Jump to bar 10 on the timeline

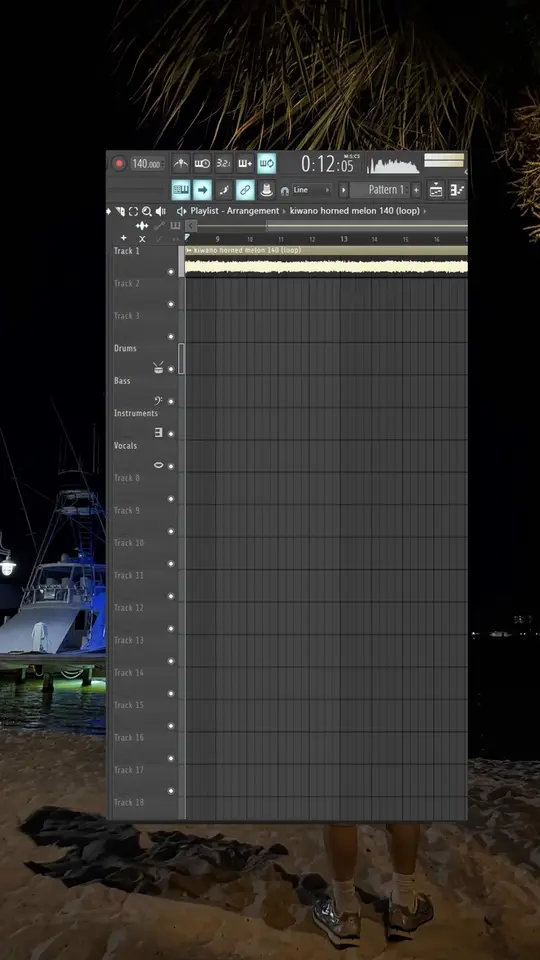(250, 239)
